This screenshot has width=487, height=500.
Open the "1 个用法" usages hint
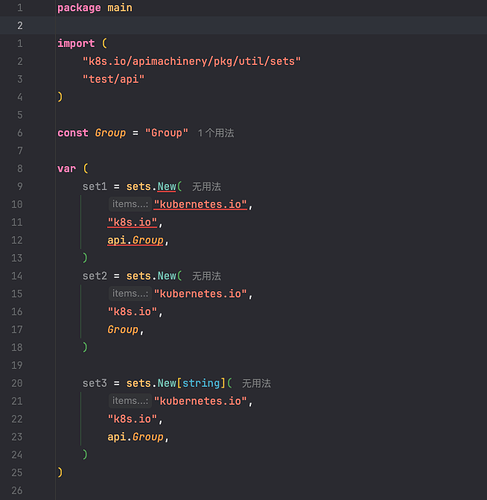pos(216,133)
